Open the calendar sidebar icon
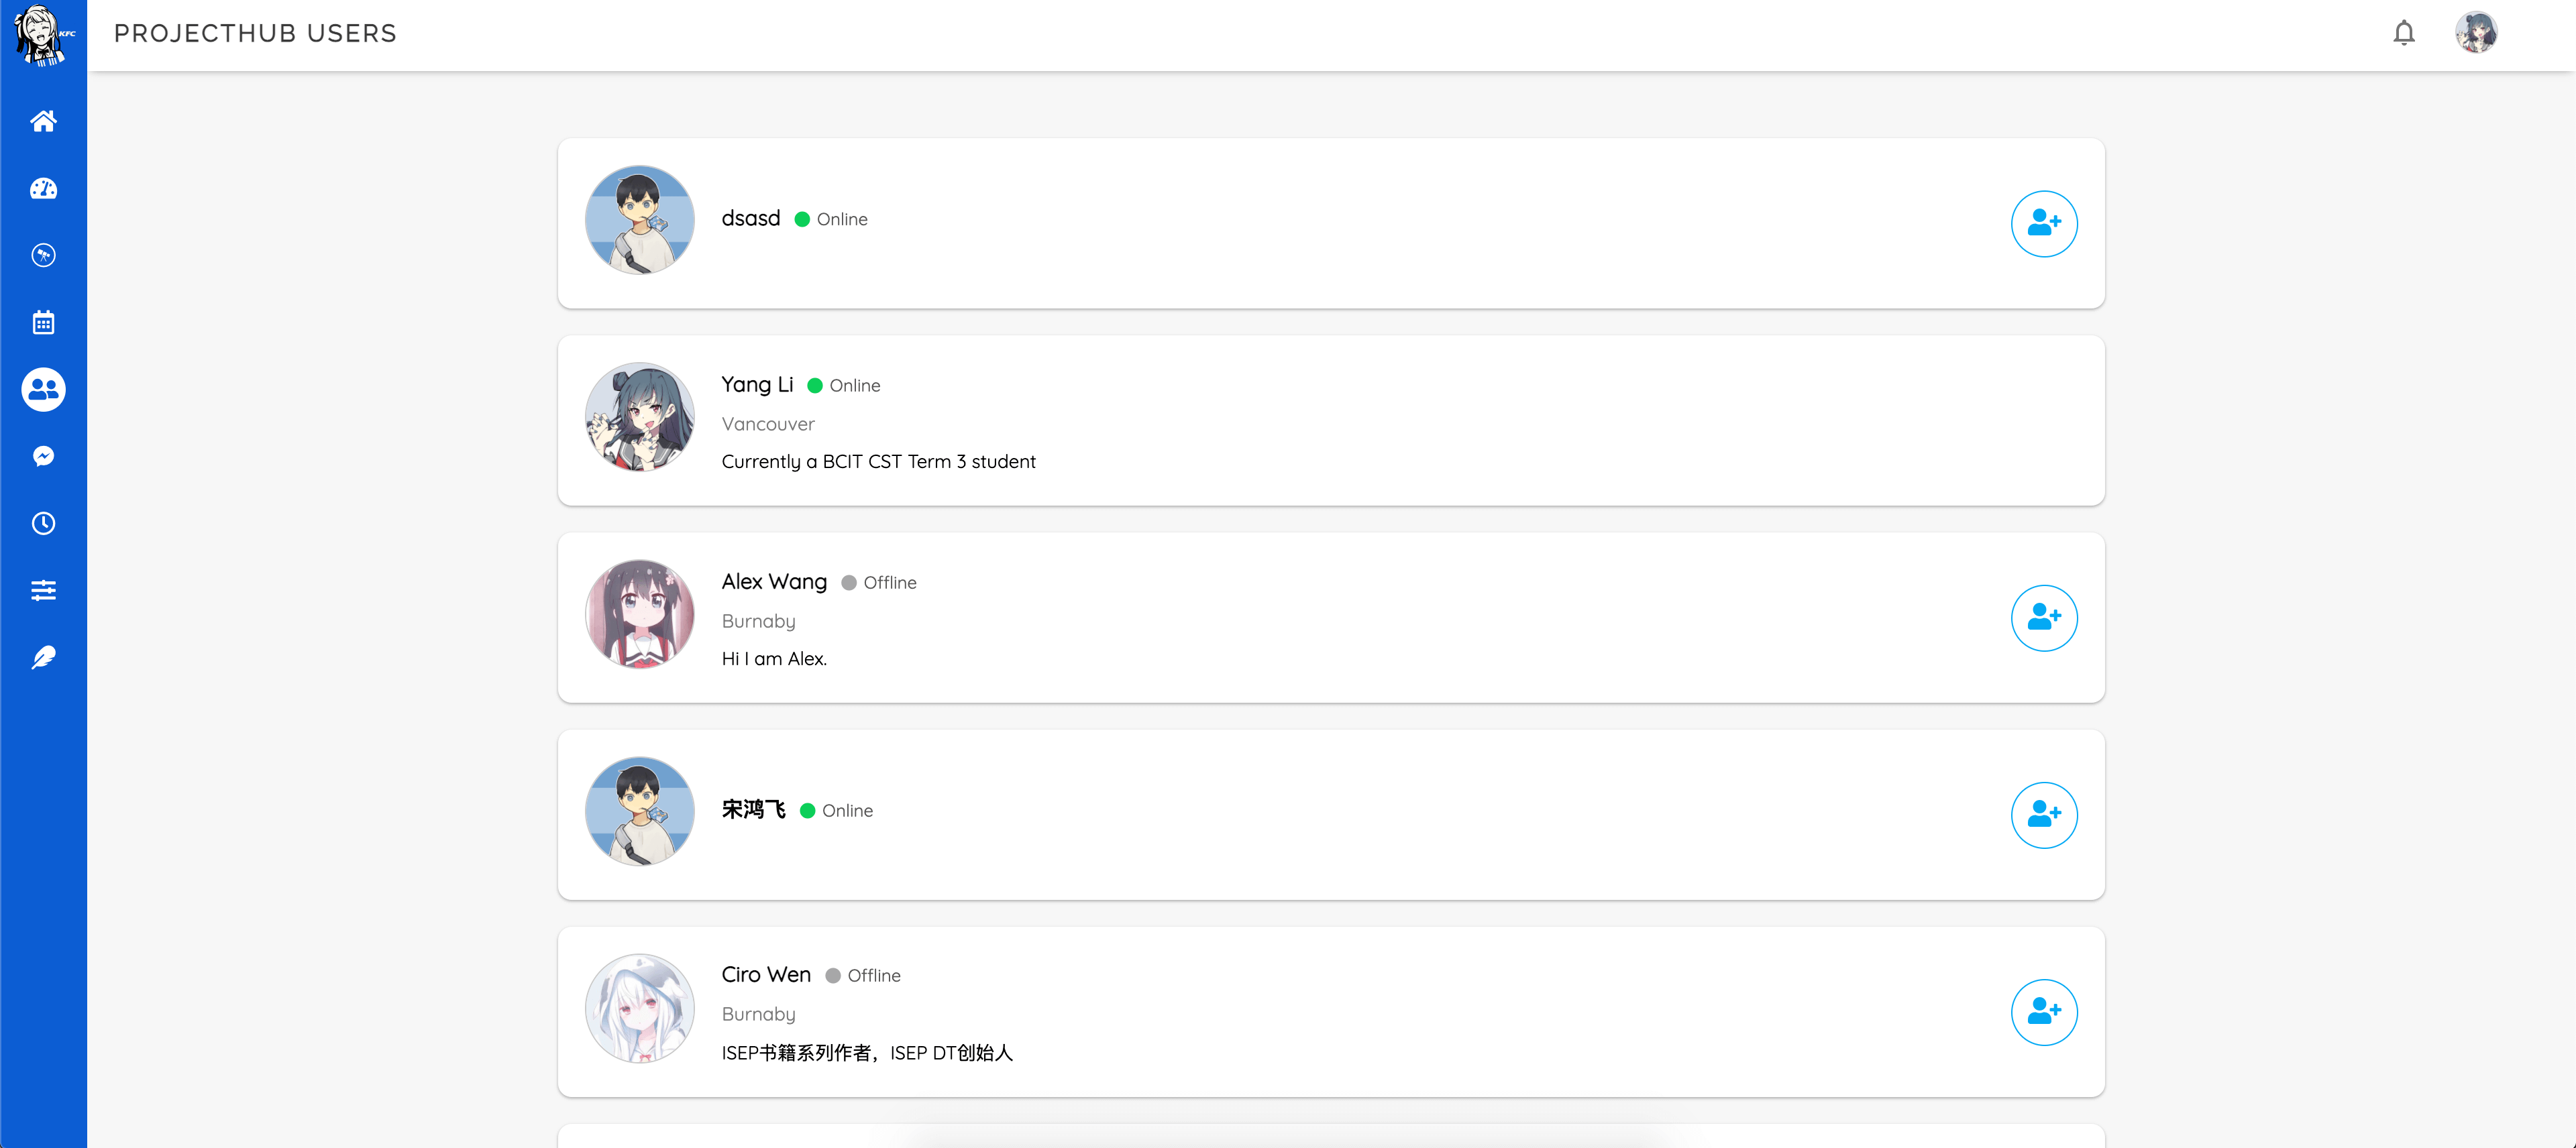Image resolution: width=2576 pixels, height=1148 pixels. (x=43, y=322)
